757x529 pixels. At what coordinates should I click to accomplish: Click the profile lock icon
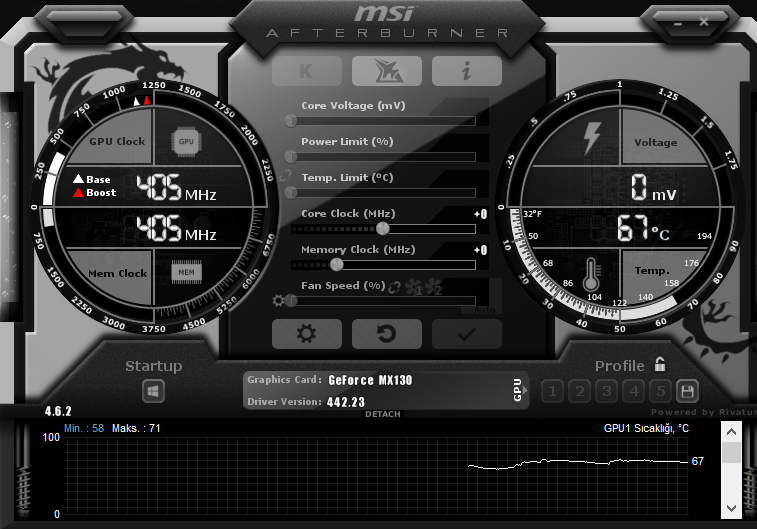[x=660, y=364]
